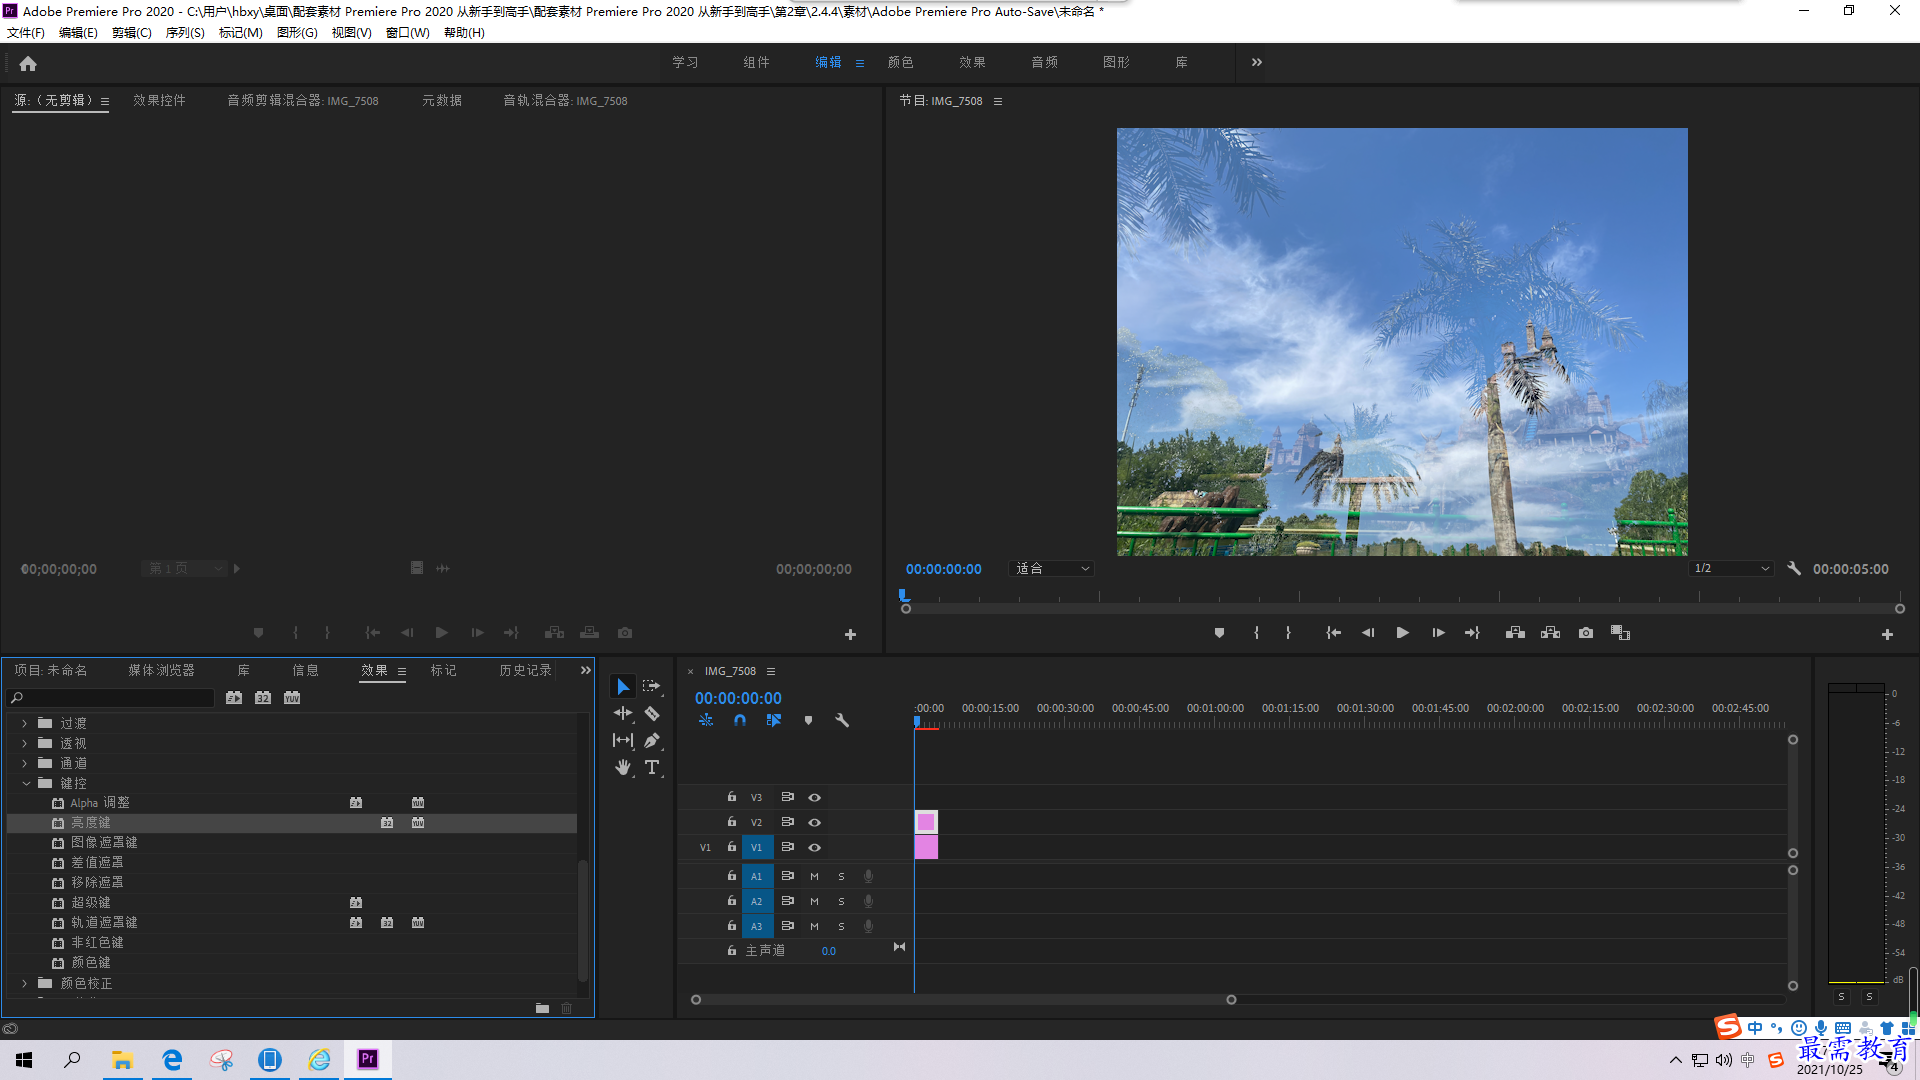Go to In point in program monitor
Screen dimensions: 1920x1080
pyautogui.click(x=1333, y=633)
